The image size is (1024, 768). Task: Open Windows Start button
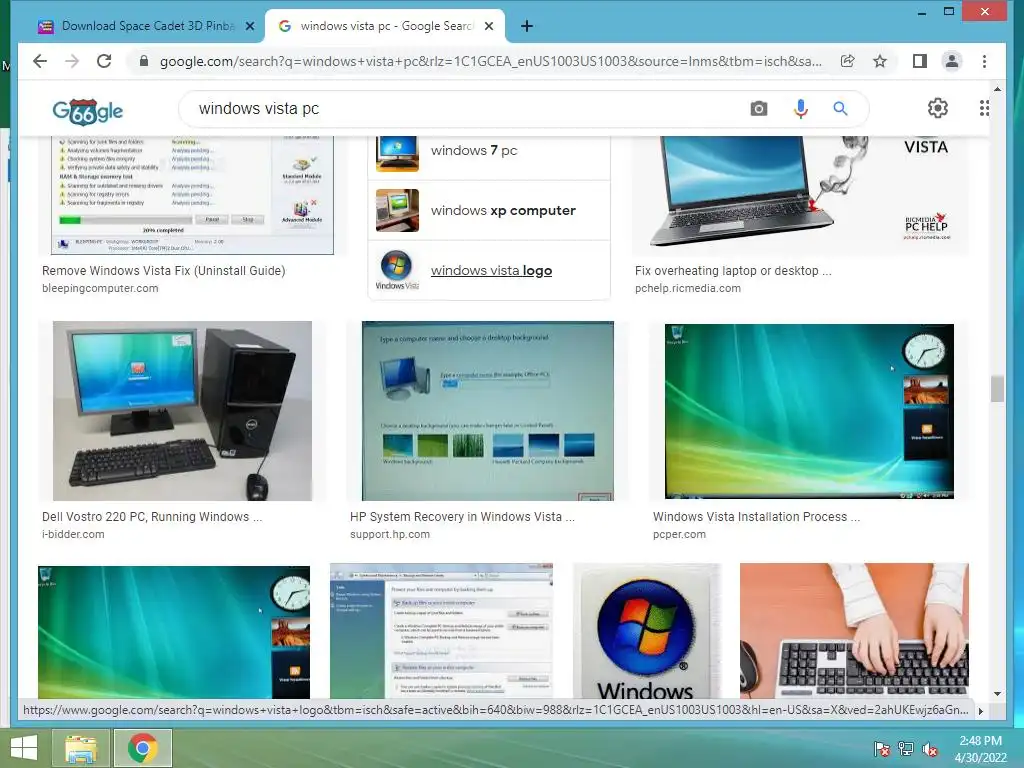[24, 748]
